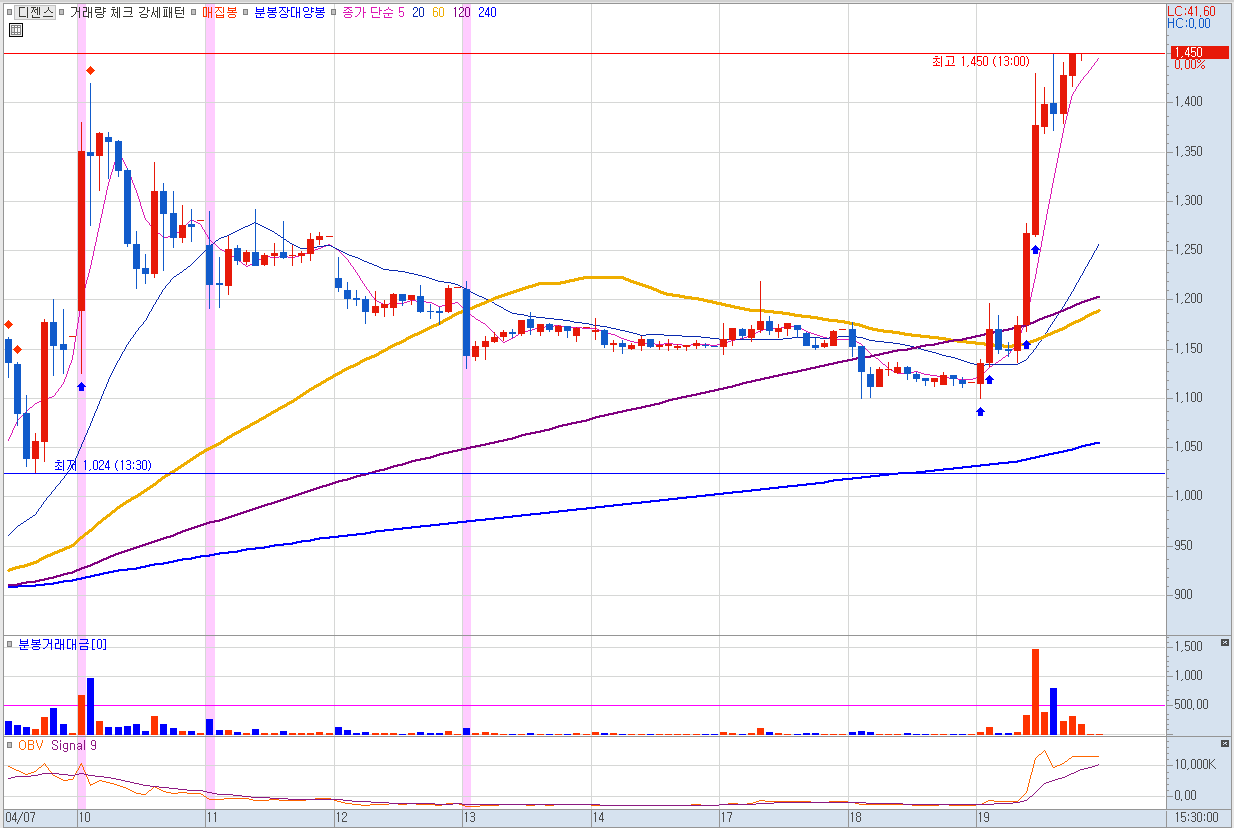The height and width of the screenshot is (828, 1234).
Task: Click the 10,000K OBV axis label
Action: 1194,765
